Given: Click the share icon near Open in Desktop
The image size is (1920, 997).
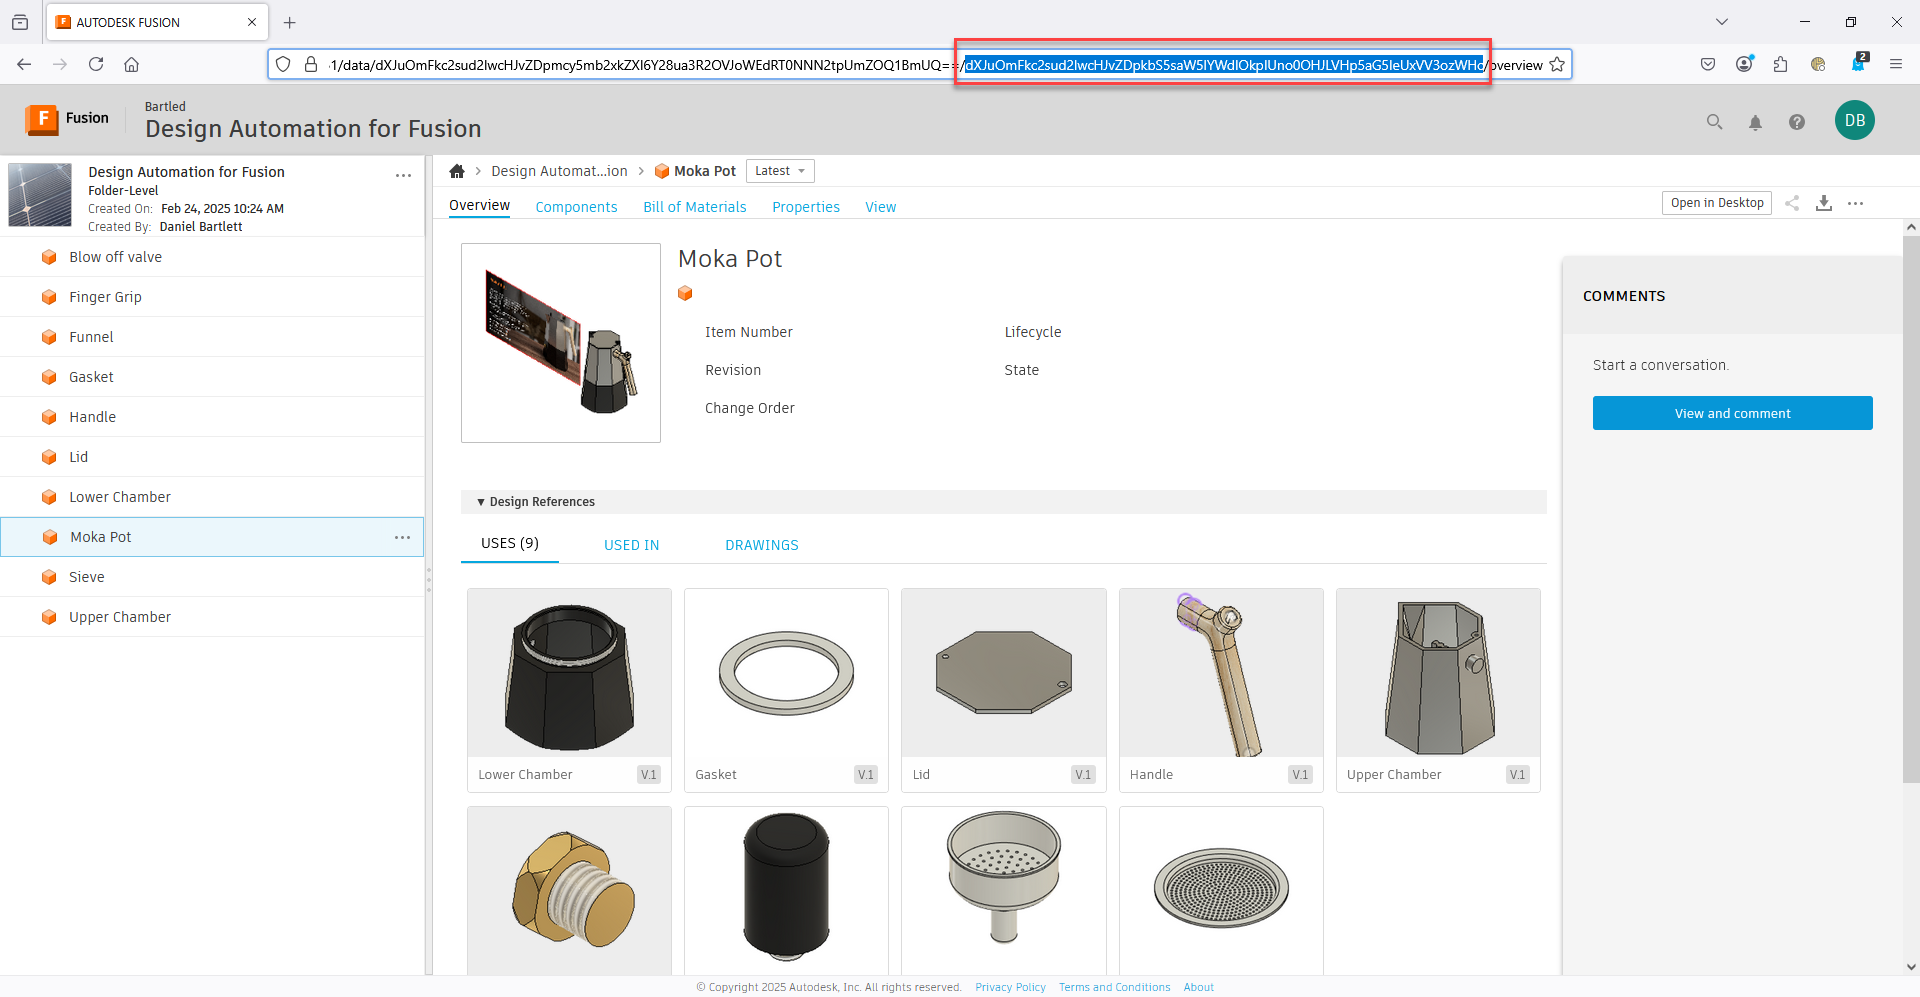Looking at the screenshot, I should tap(1792, 203).
